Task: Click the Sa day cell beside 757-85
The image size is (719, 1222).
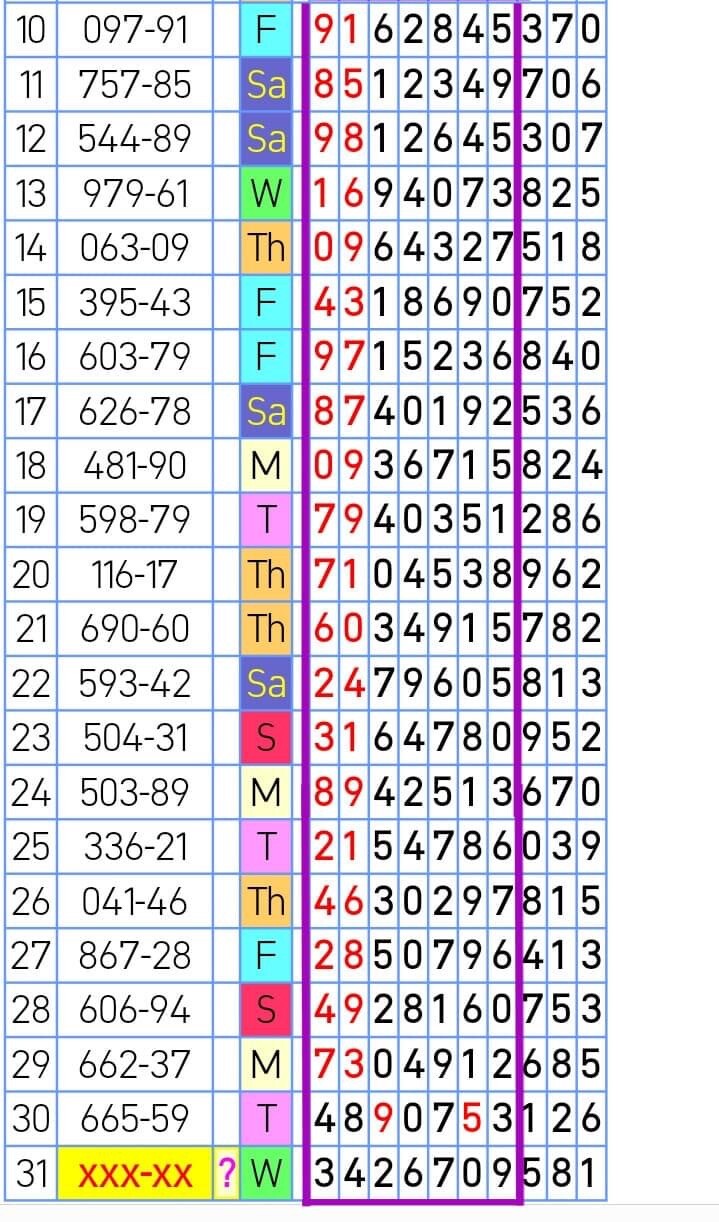Action: click(x=266, y=85)
